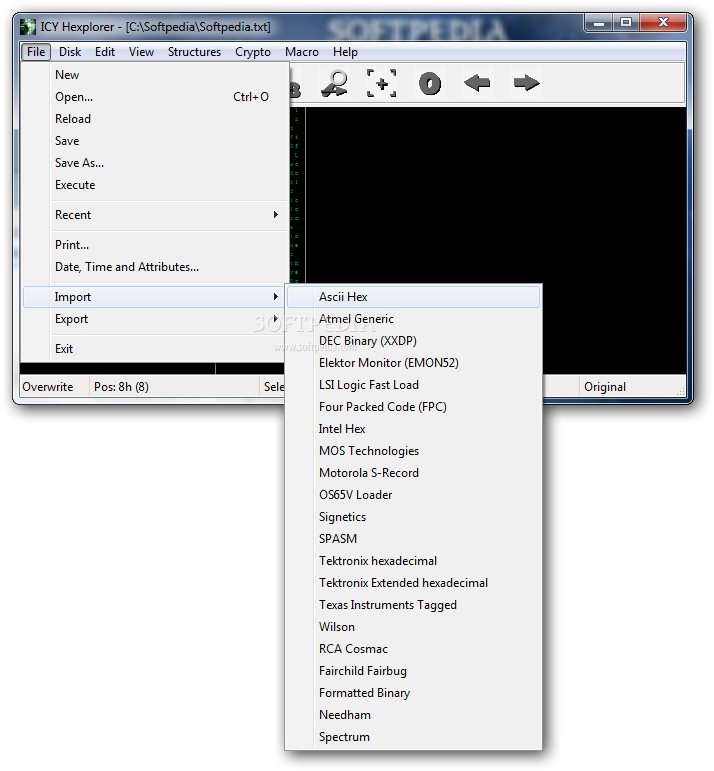Import as Fairchild Fairbug
Screen dimensions: 714x771
[414, 671]
